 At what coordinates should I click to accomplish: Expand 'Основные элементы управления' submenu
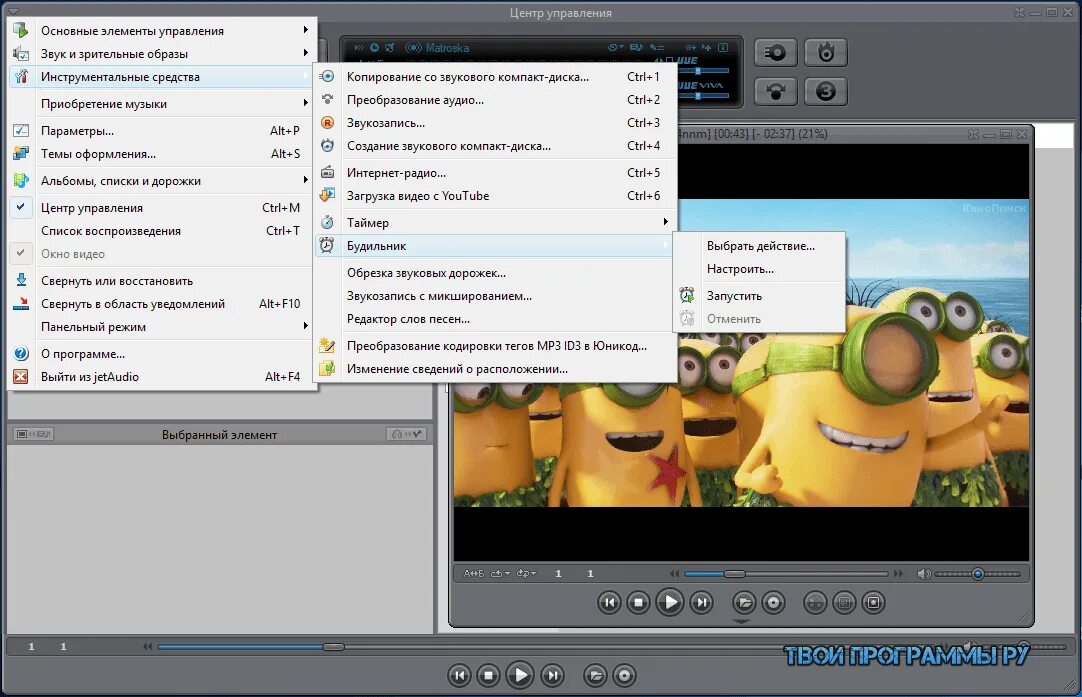[162, 31]
